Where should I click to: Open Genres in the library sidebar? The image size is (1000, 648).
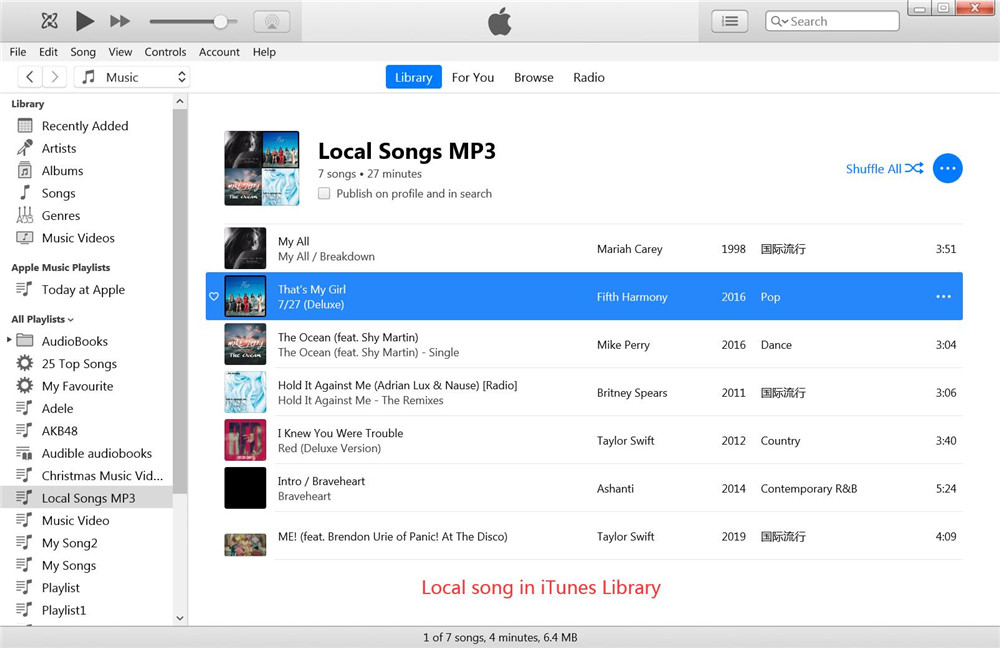point(61,216)
